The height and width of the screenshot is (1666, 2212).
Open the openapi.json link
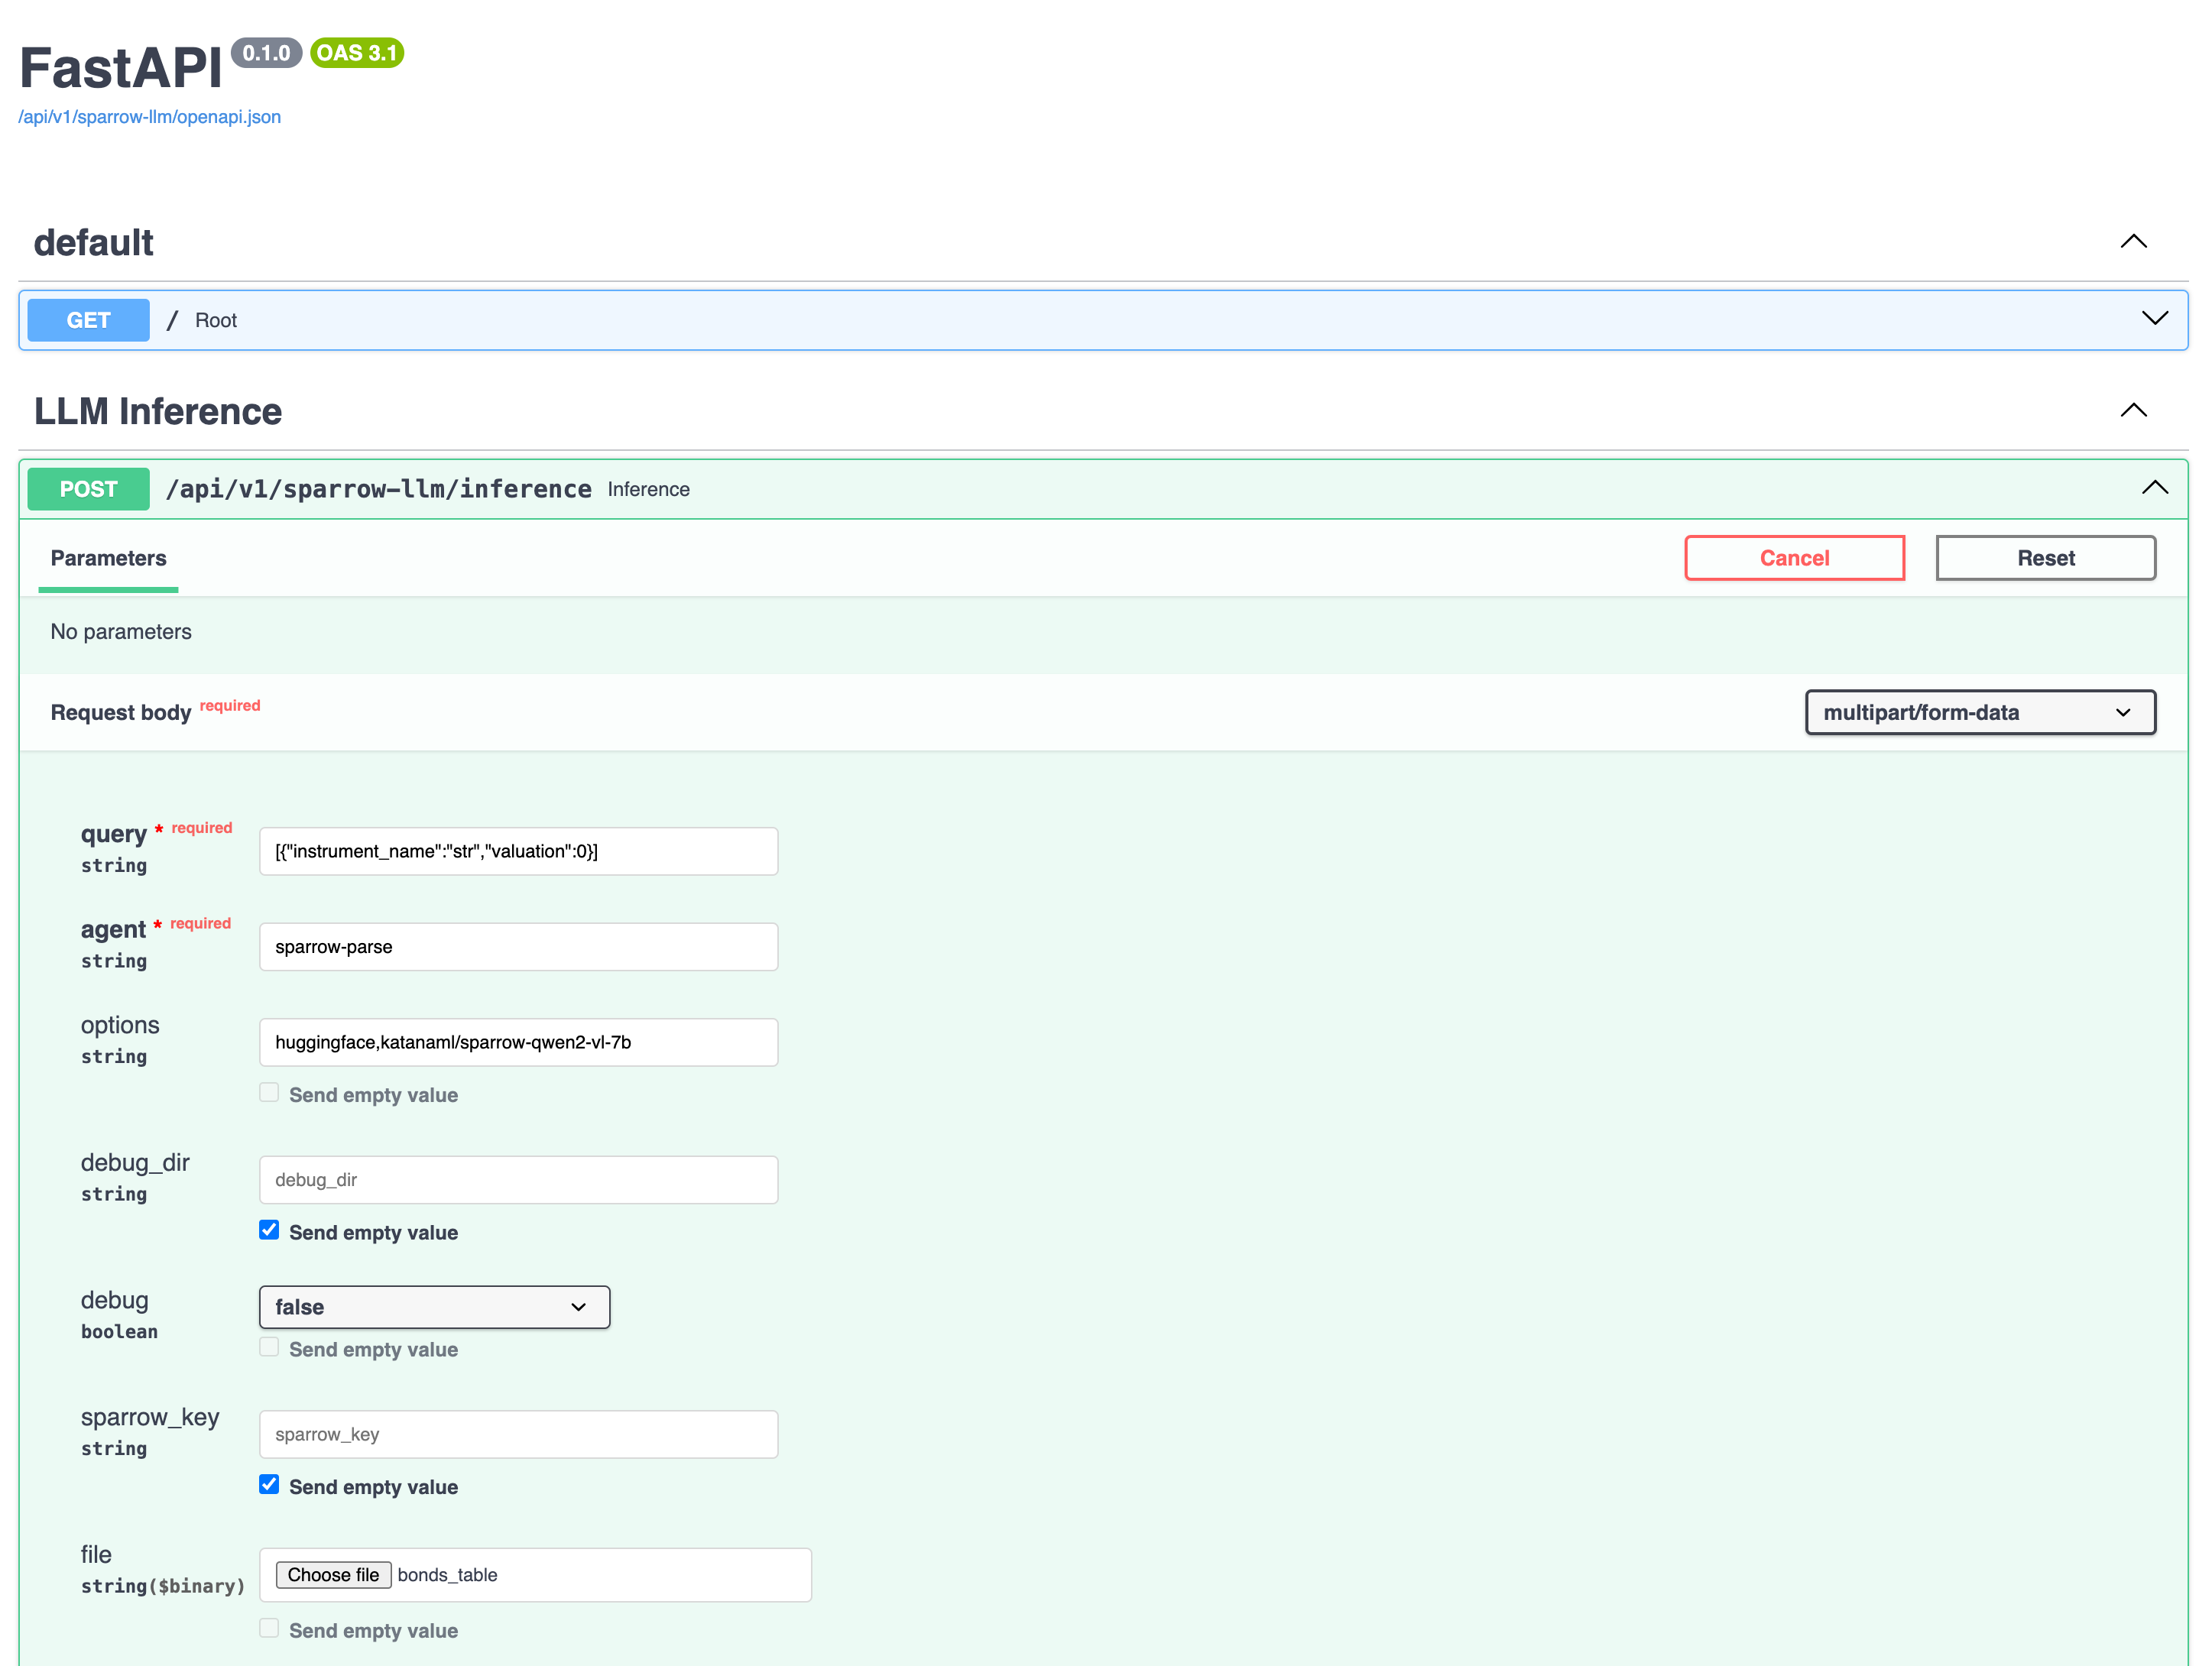tap(149, 117)
